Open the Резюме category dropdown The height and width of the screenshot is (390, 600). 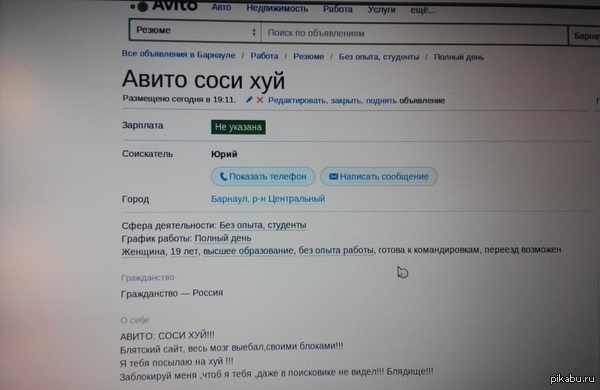[196, 31]
